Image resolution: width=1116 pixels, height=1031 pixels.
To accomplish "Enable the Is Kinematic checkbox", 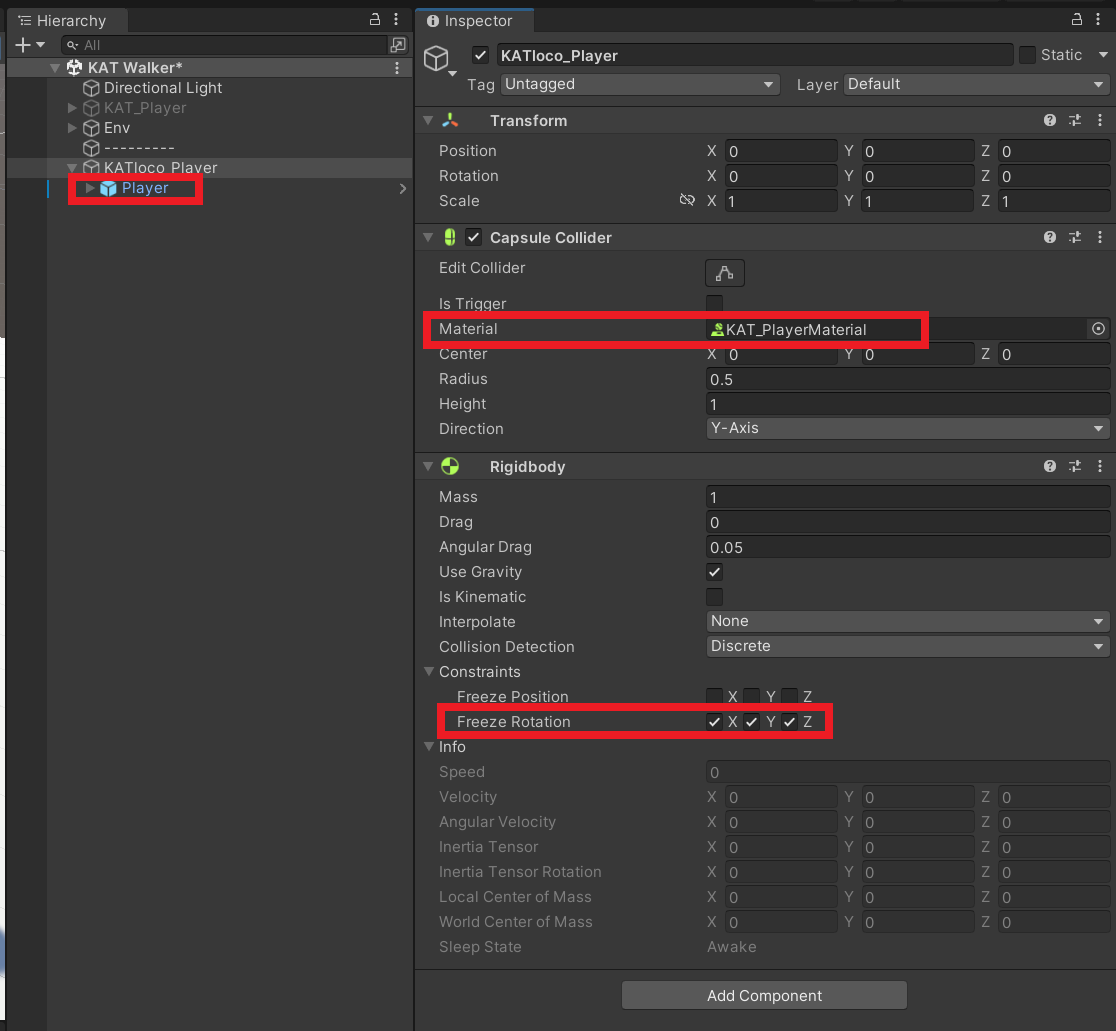I will point(715,596).
